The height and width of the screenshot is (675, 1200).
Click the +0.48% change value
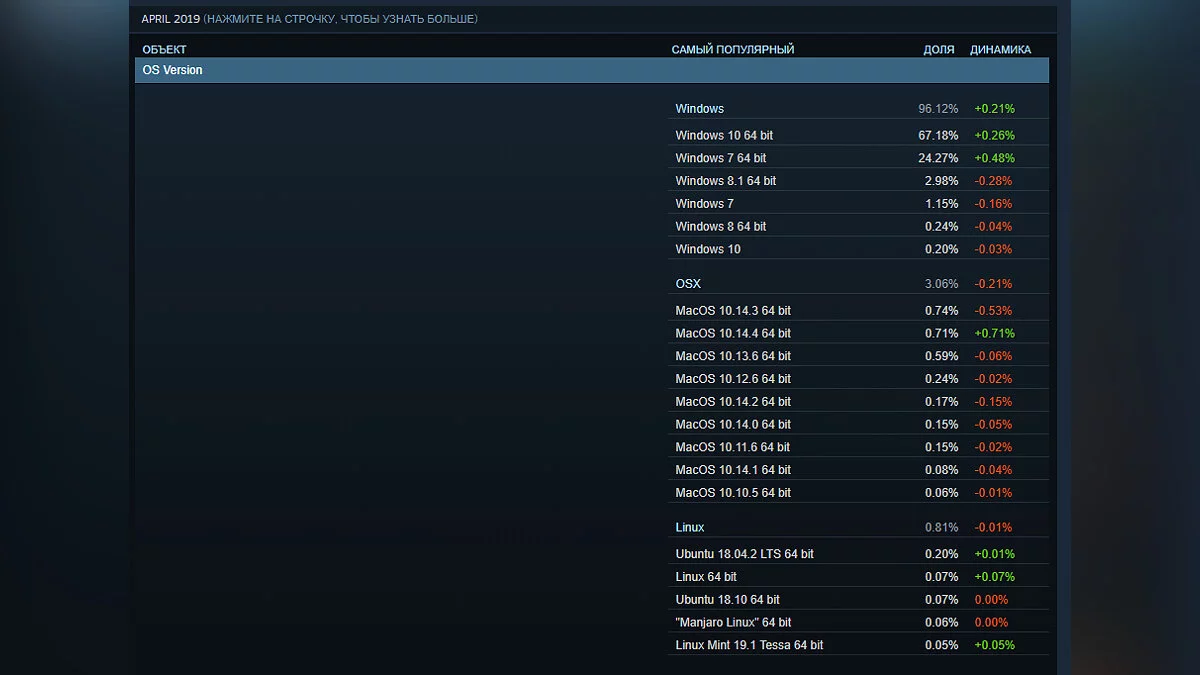click(994, 158)
